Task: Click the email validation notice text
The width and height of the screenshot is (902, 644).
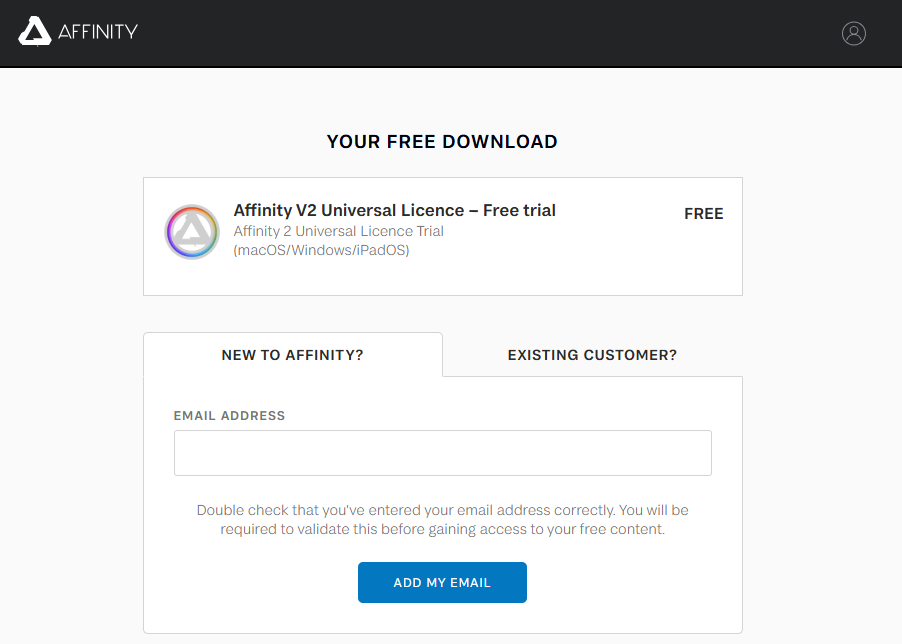Action: click(x=442, y=519)
